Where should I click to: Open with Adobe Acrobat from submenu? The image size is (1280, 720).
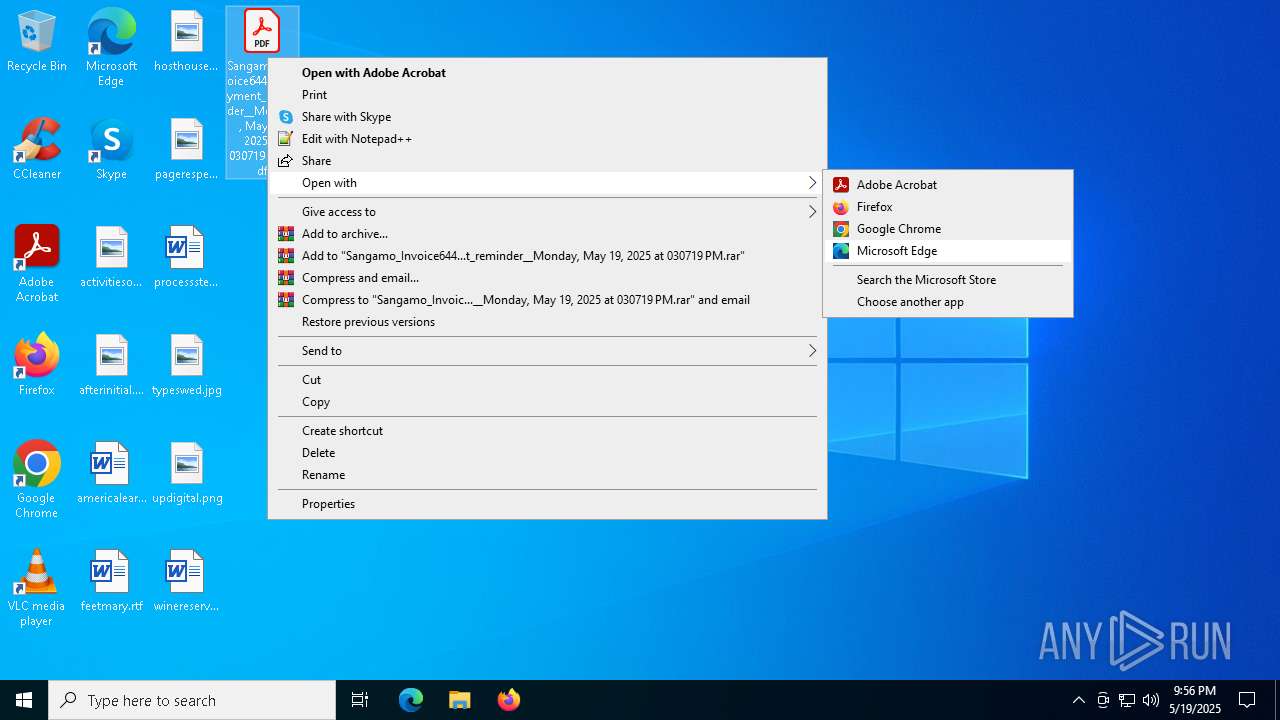948,185
